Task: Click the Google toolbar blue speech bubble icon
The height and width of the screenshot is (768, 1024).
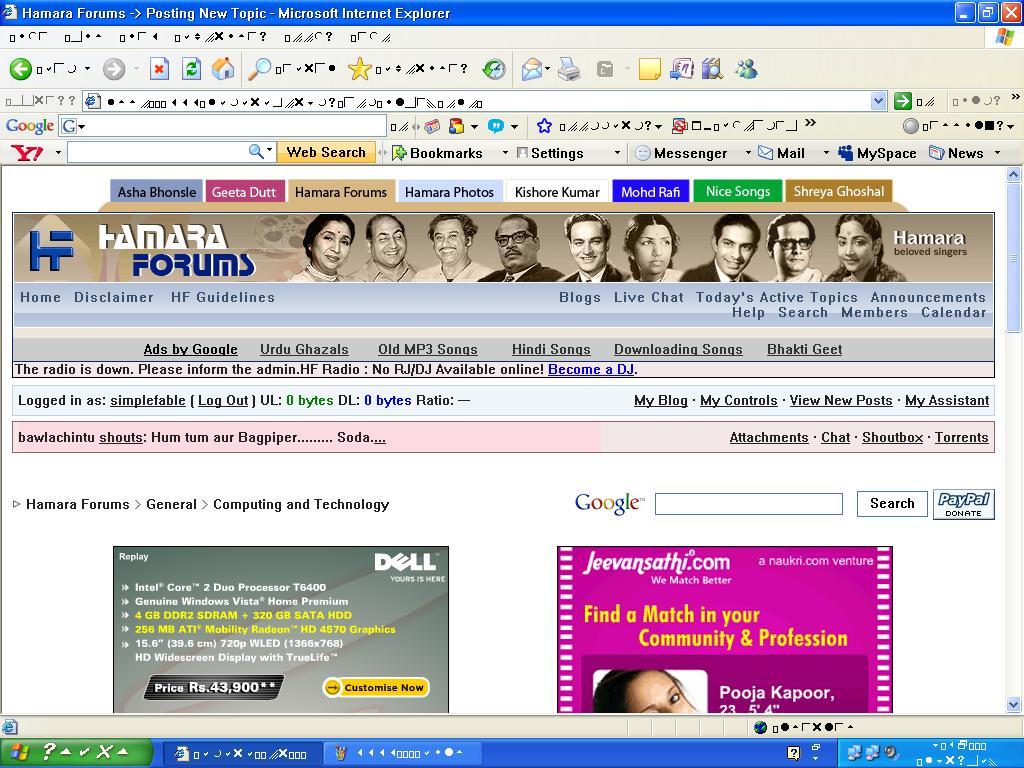Action: (x=496, y=126)
